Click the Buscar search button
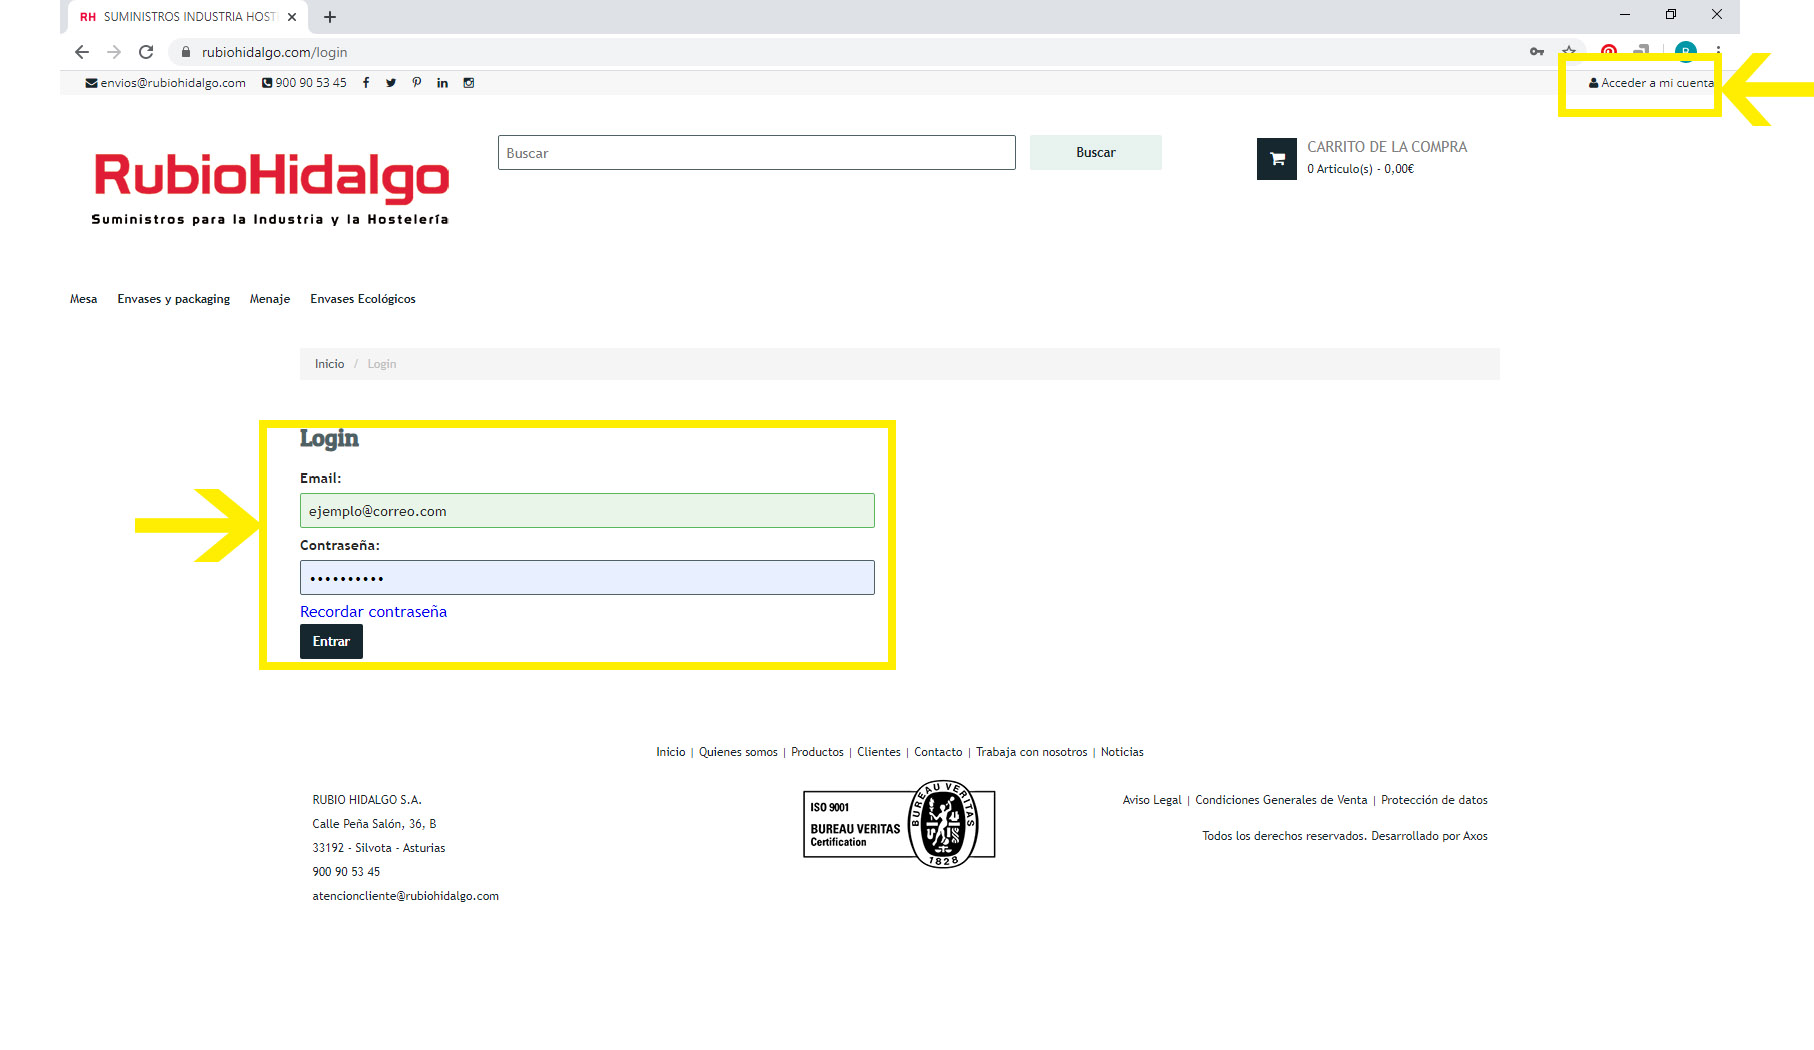 coord(1096,153)
